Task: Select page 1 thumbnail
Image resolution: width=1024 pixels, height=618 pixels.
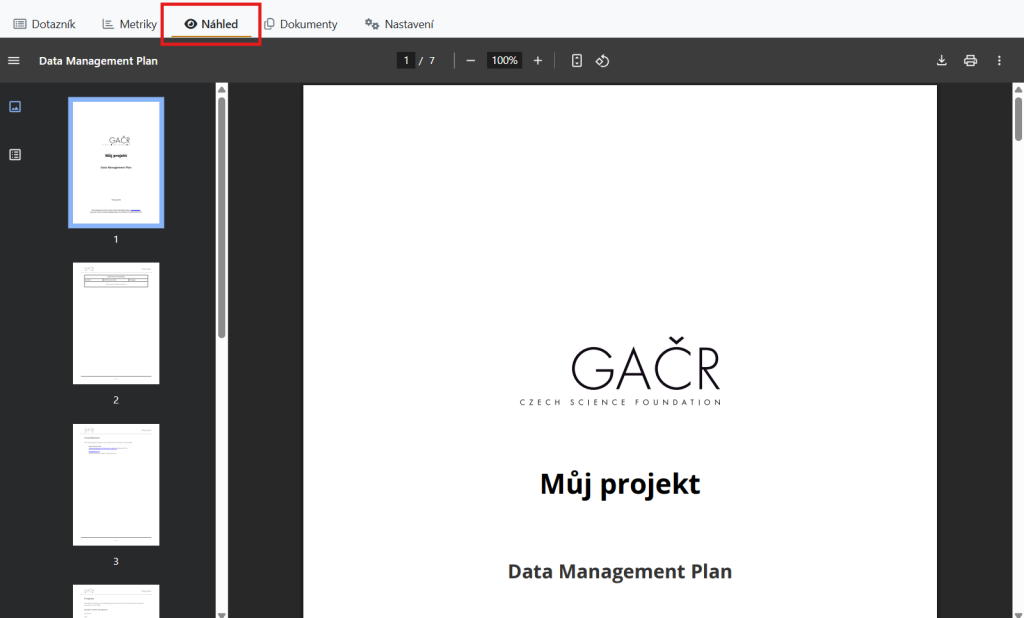Action: 116,163
